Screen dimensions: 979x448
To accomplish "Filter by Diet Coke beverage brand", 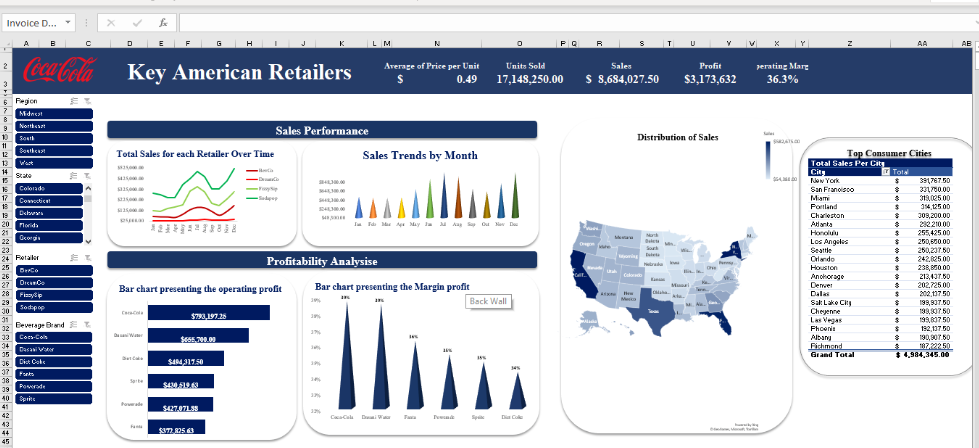I will coord(54,362).
